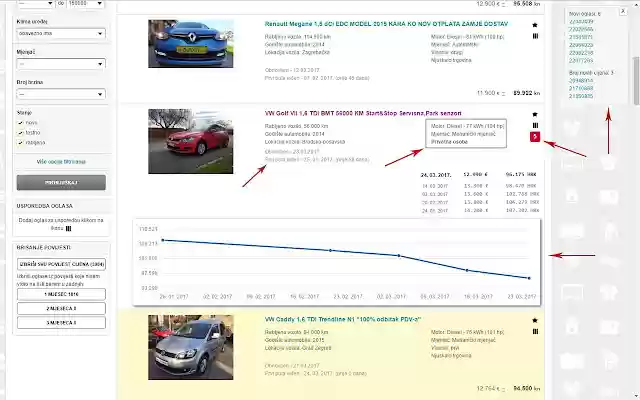Toggle the novo condition checkbox
640x400 pixels.
pyautogui.click(x=20, y=122)
